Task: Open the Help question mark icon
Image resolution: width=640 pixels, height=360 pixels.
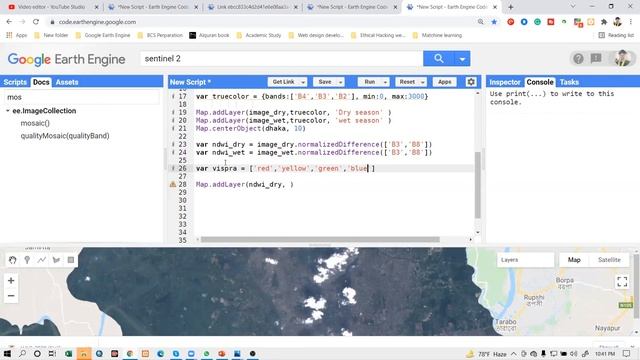Action: 578,59
